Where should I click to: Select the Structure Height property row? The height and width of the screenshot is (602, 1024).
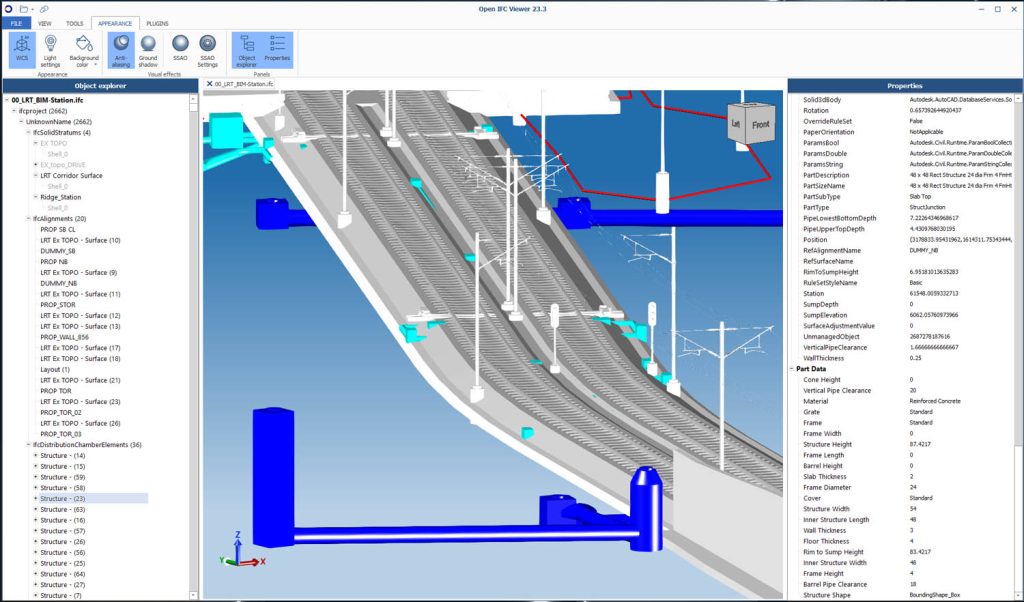pyautogui.click(x=906, y=444)
